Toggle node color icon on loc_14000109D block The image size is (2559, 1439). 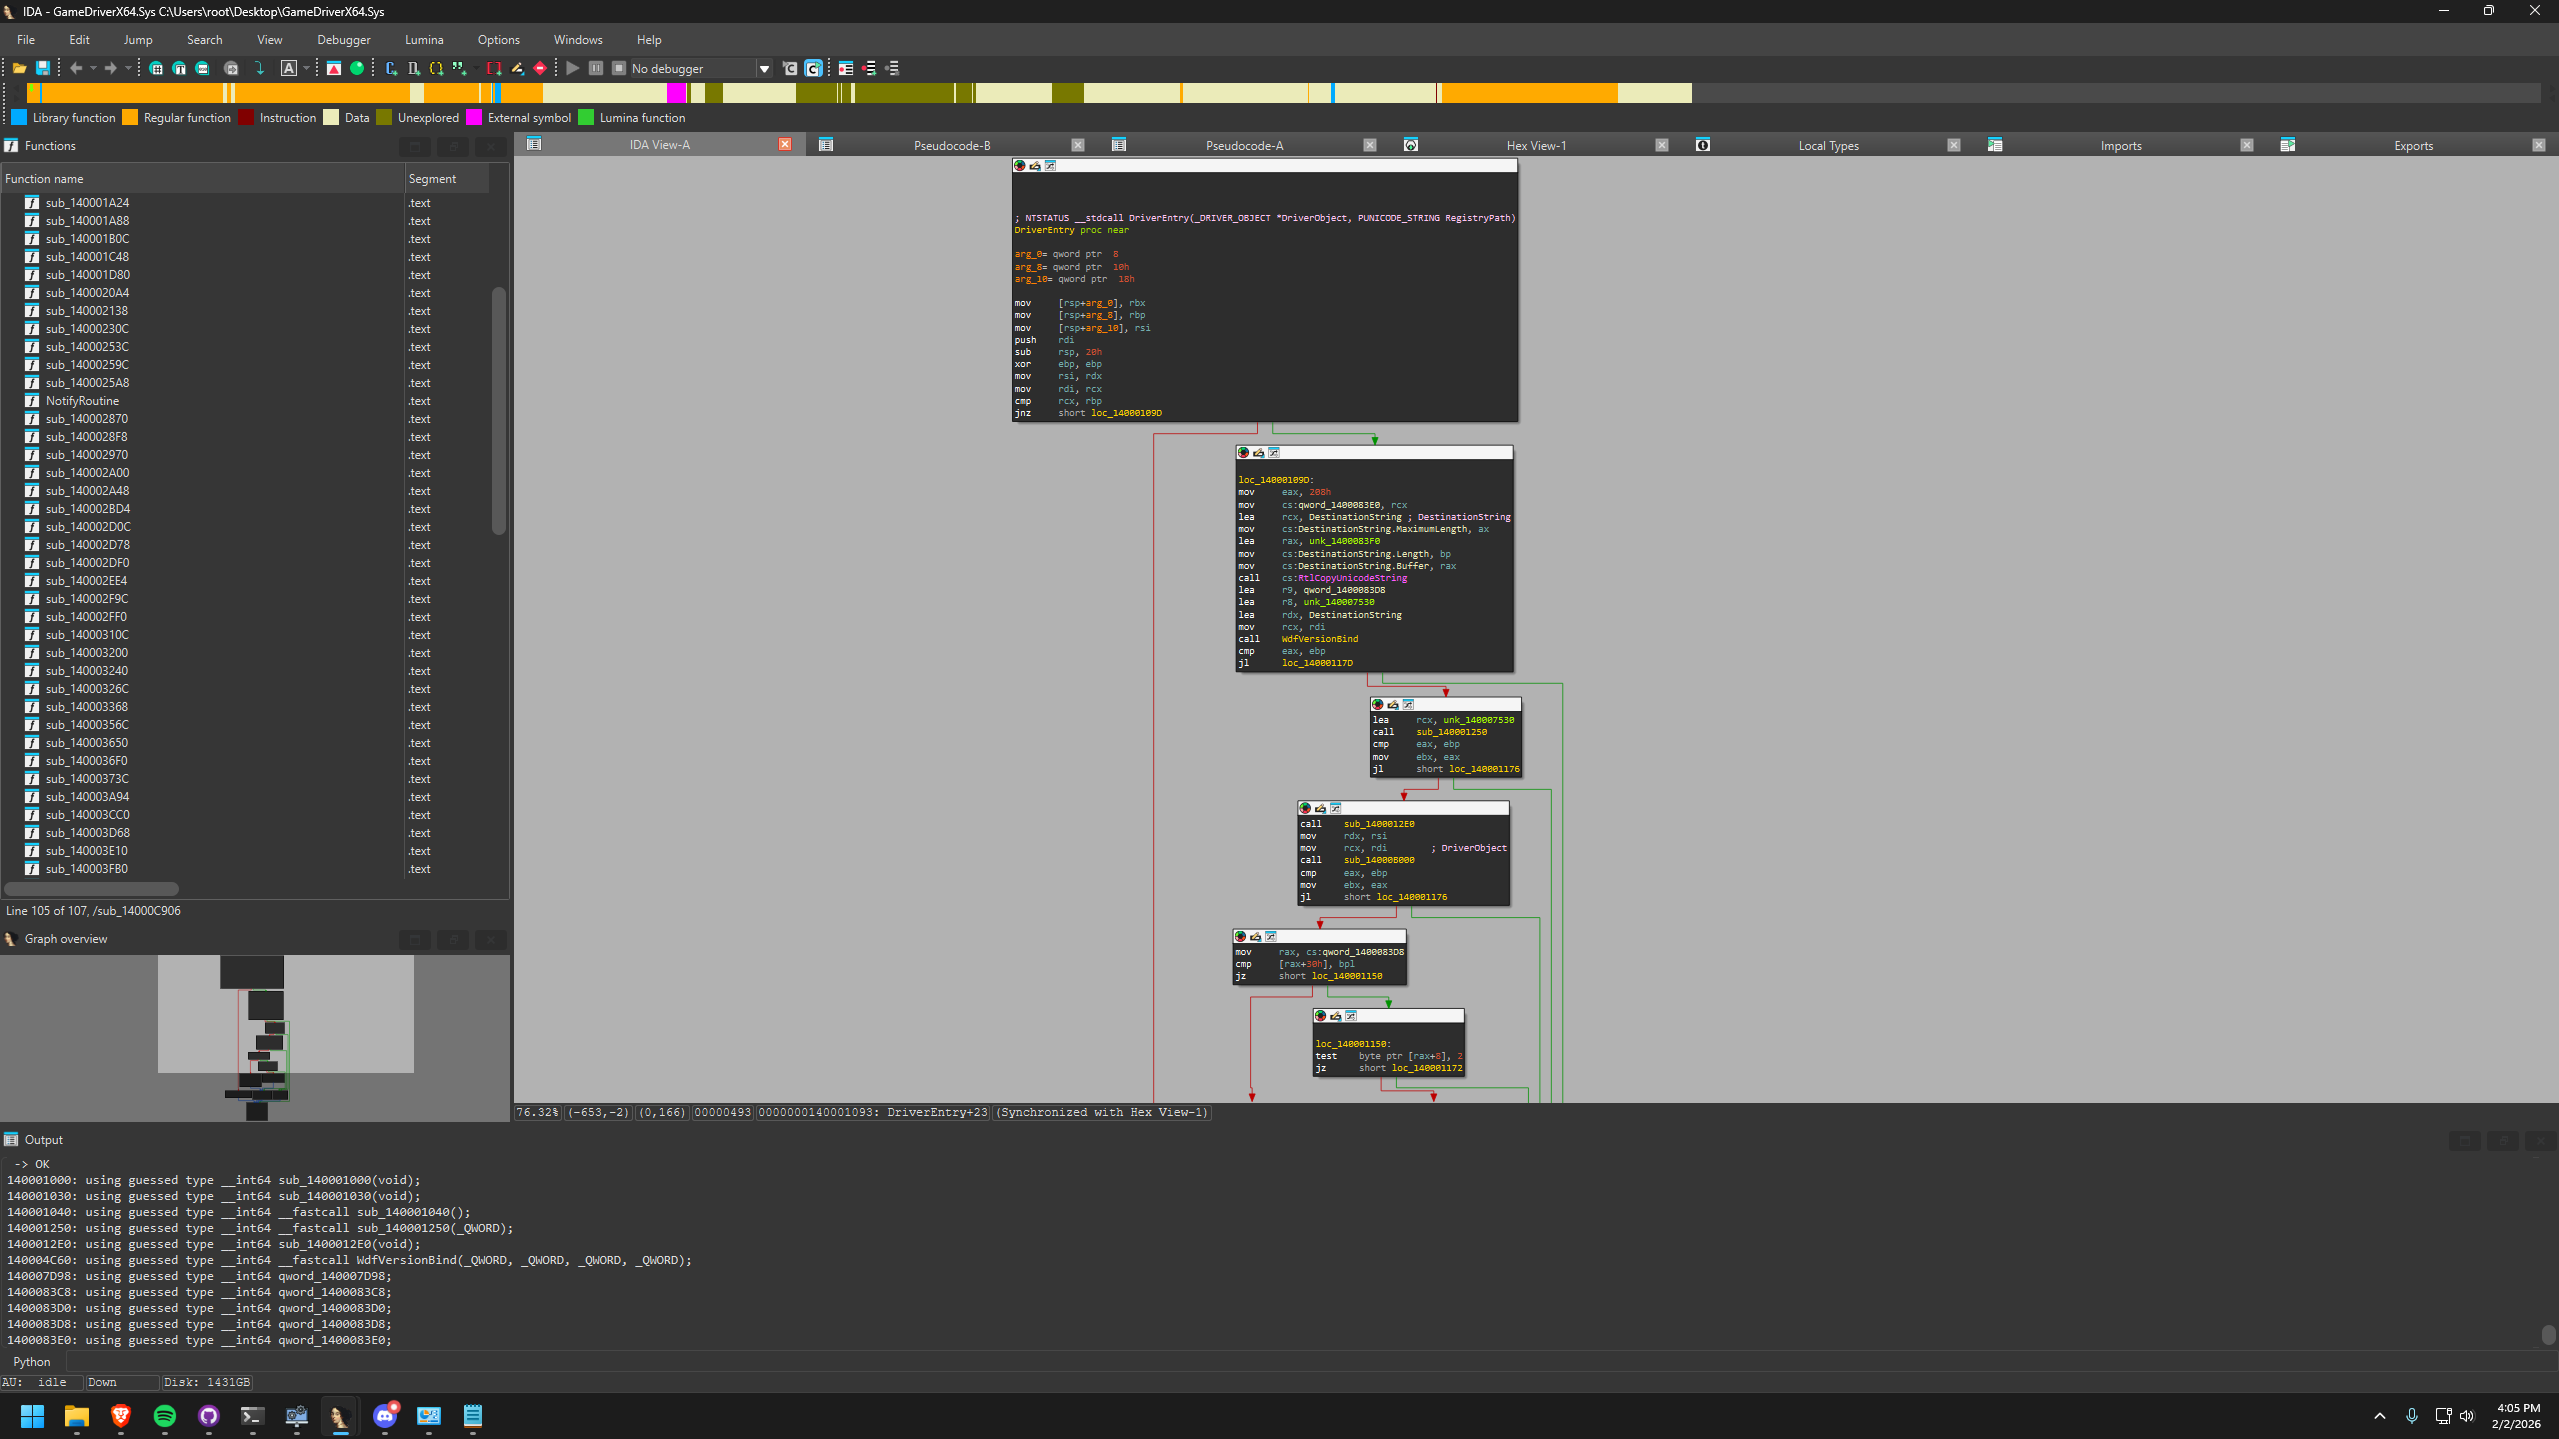[x=1243, y=453]
